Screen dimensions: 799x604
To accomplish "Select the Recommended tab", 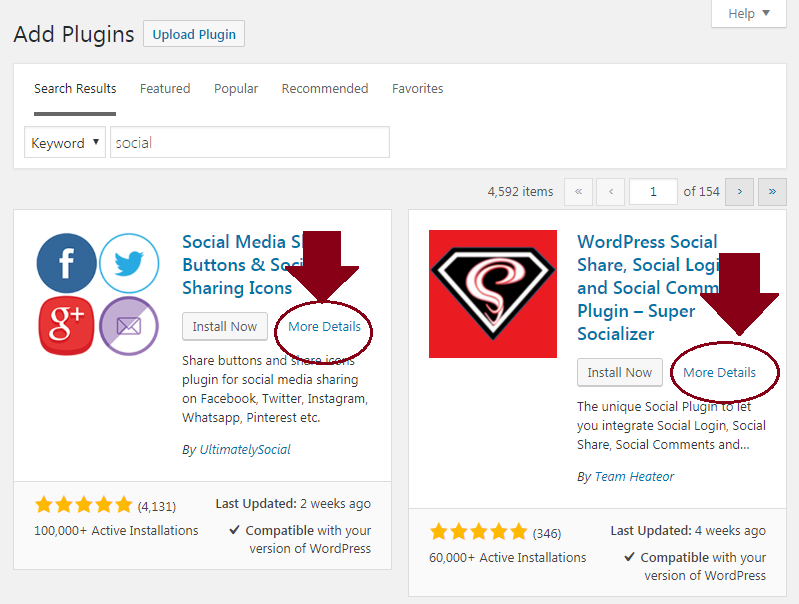I will [x=325, y=89].
